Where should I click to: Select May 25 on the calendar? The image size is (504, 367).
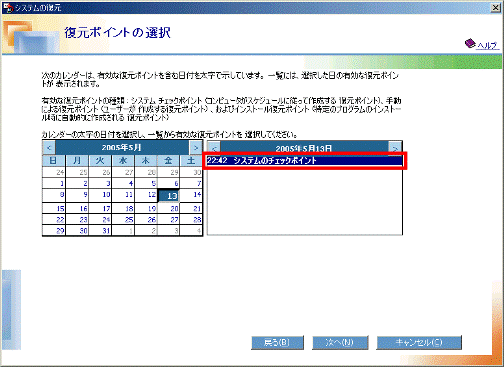pyautogui.click(x=123, y=220)
